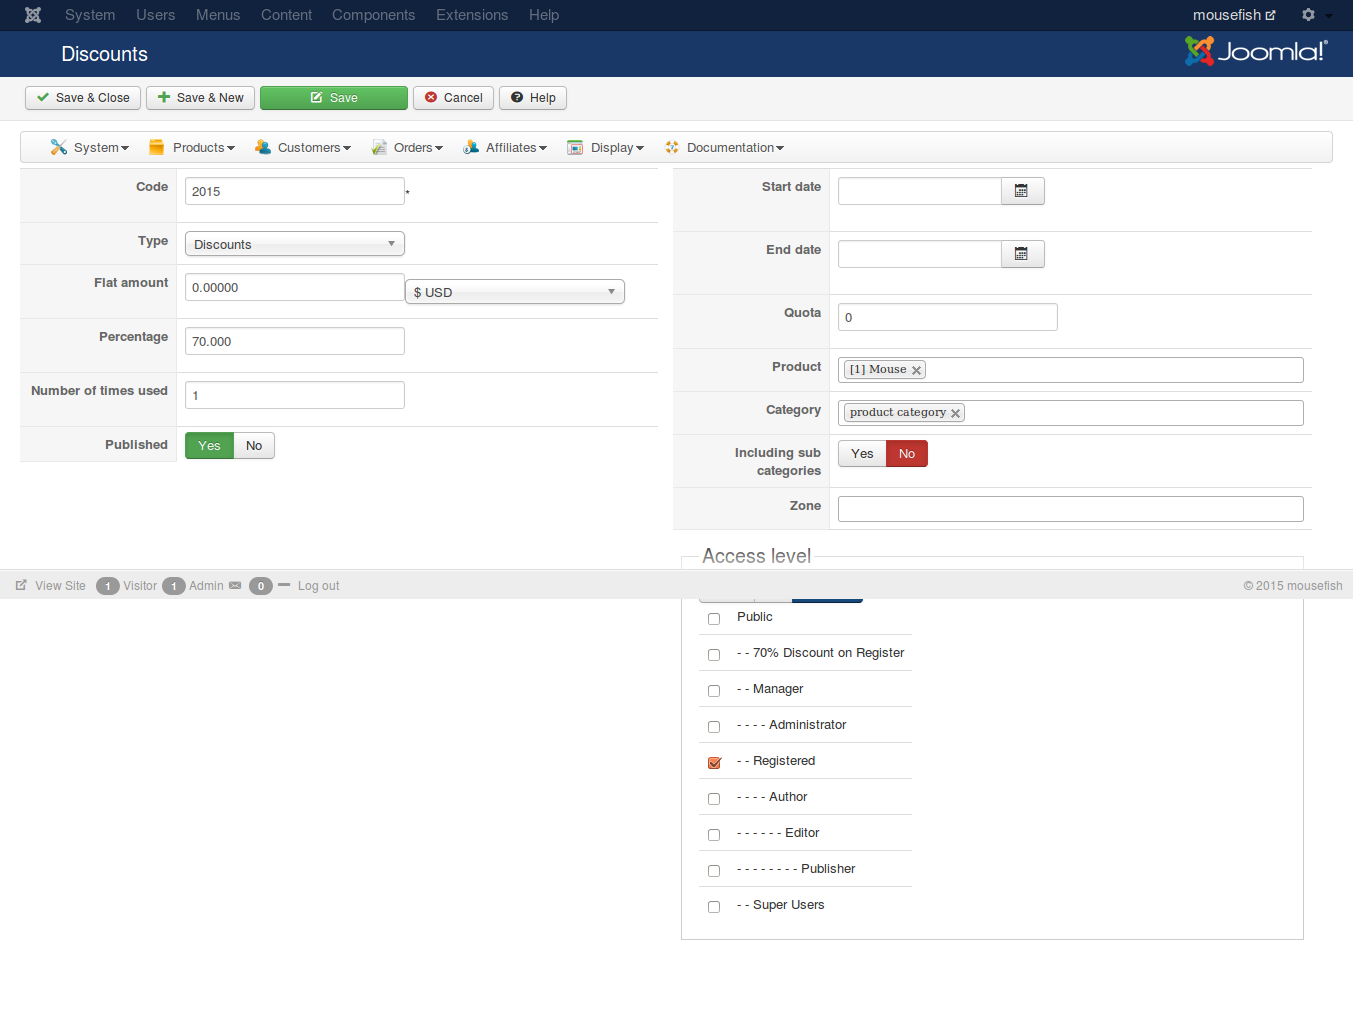
Task: Expand the Affiliates dropdown menu
Action: click(505, 148)
